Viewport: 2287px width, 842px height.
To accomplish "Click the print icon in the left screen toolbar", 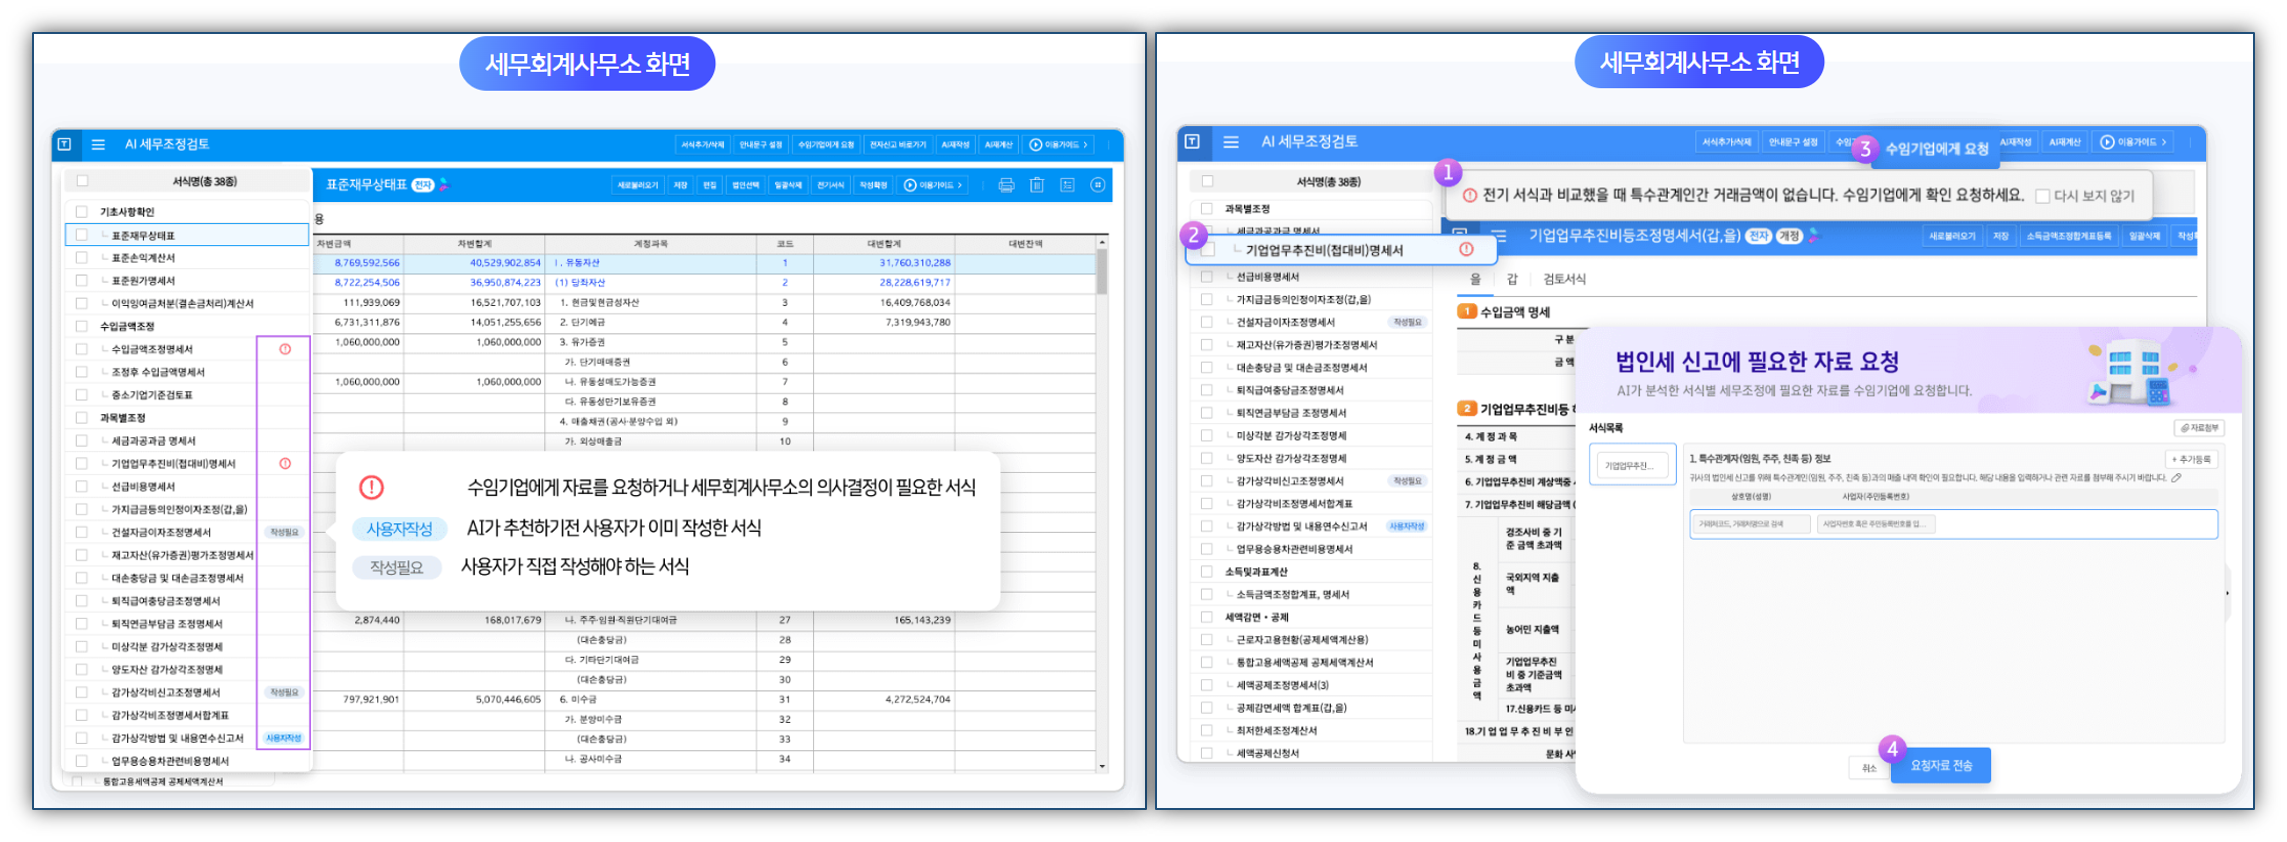I will pos(1006,185).
